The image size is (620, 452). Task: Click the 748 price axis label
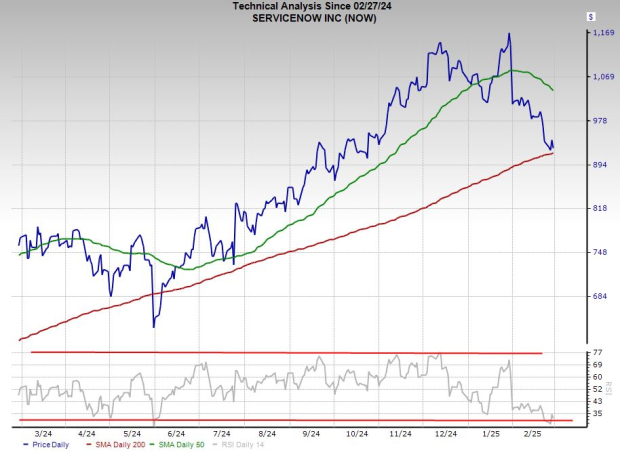[600, 252]
